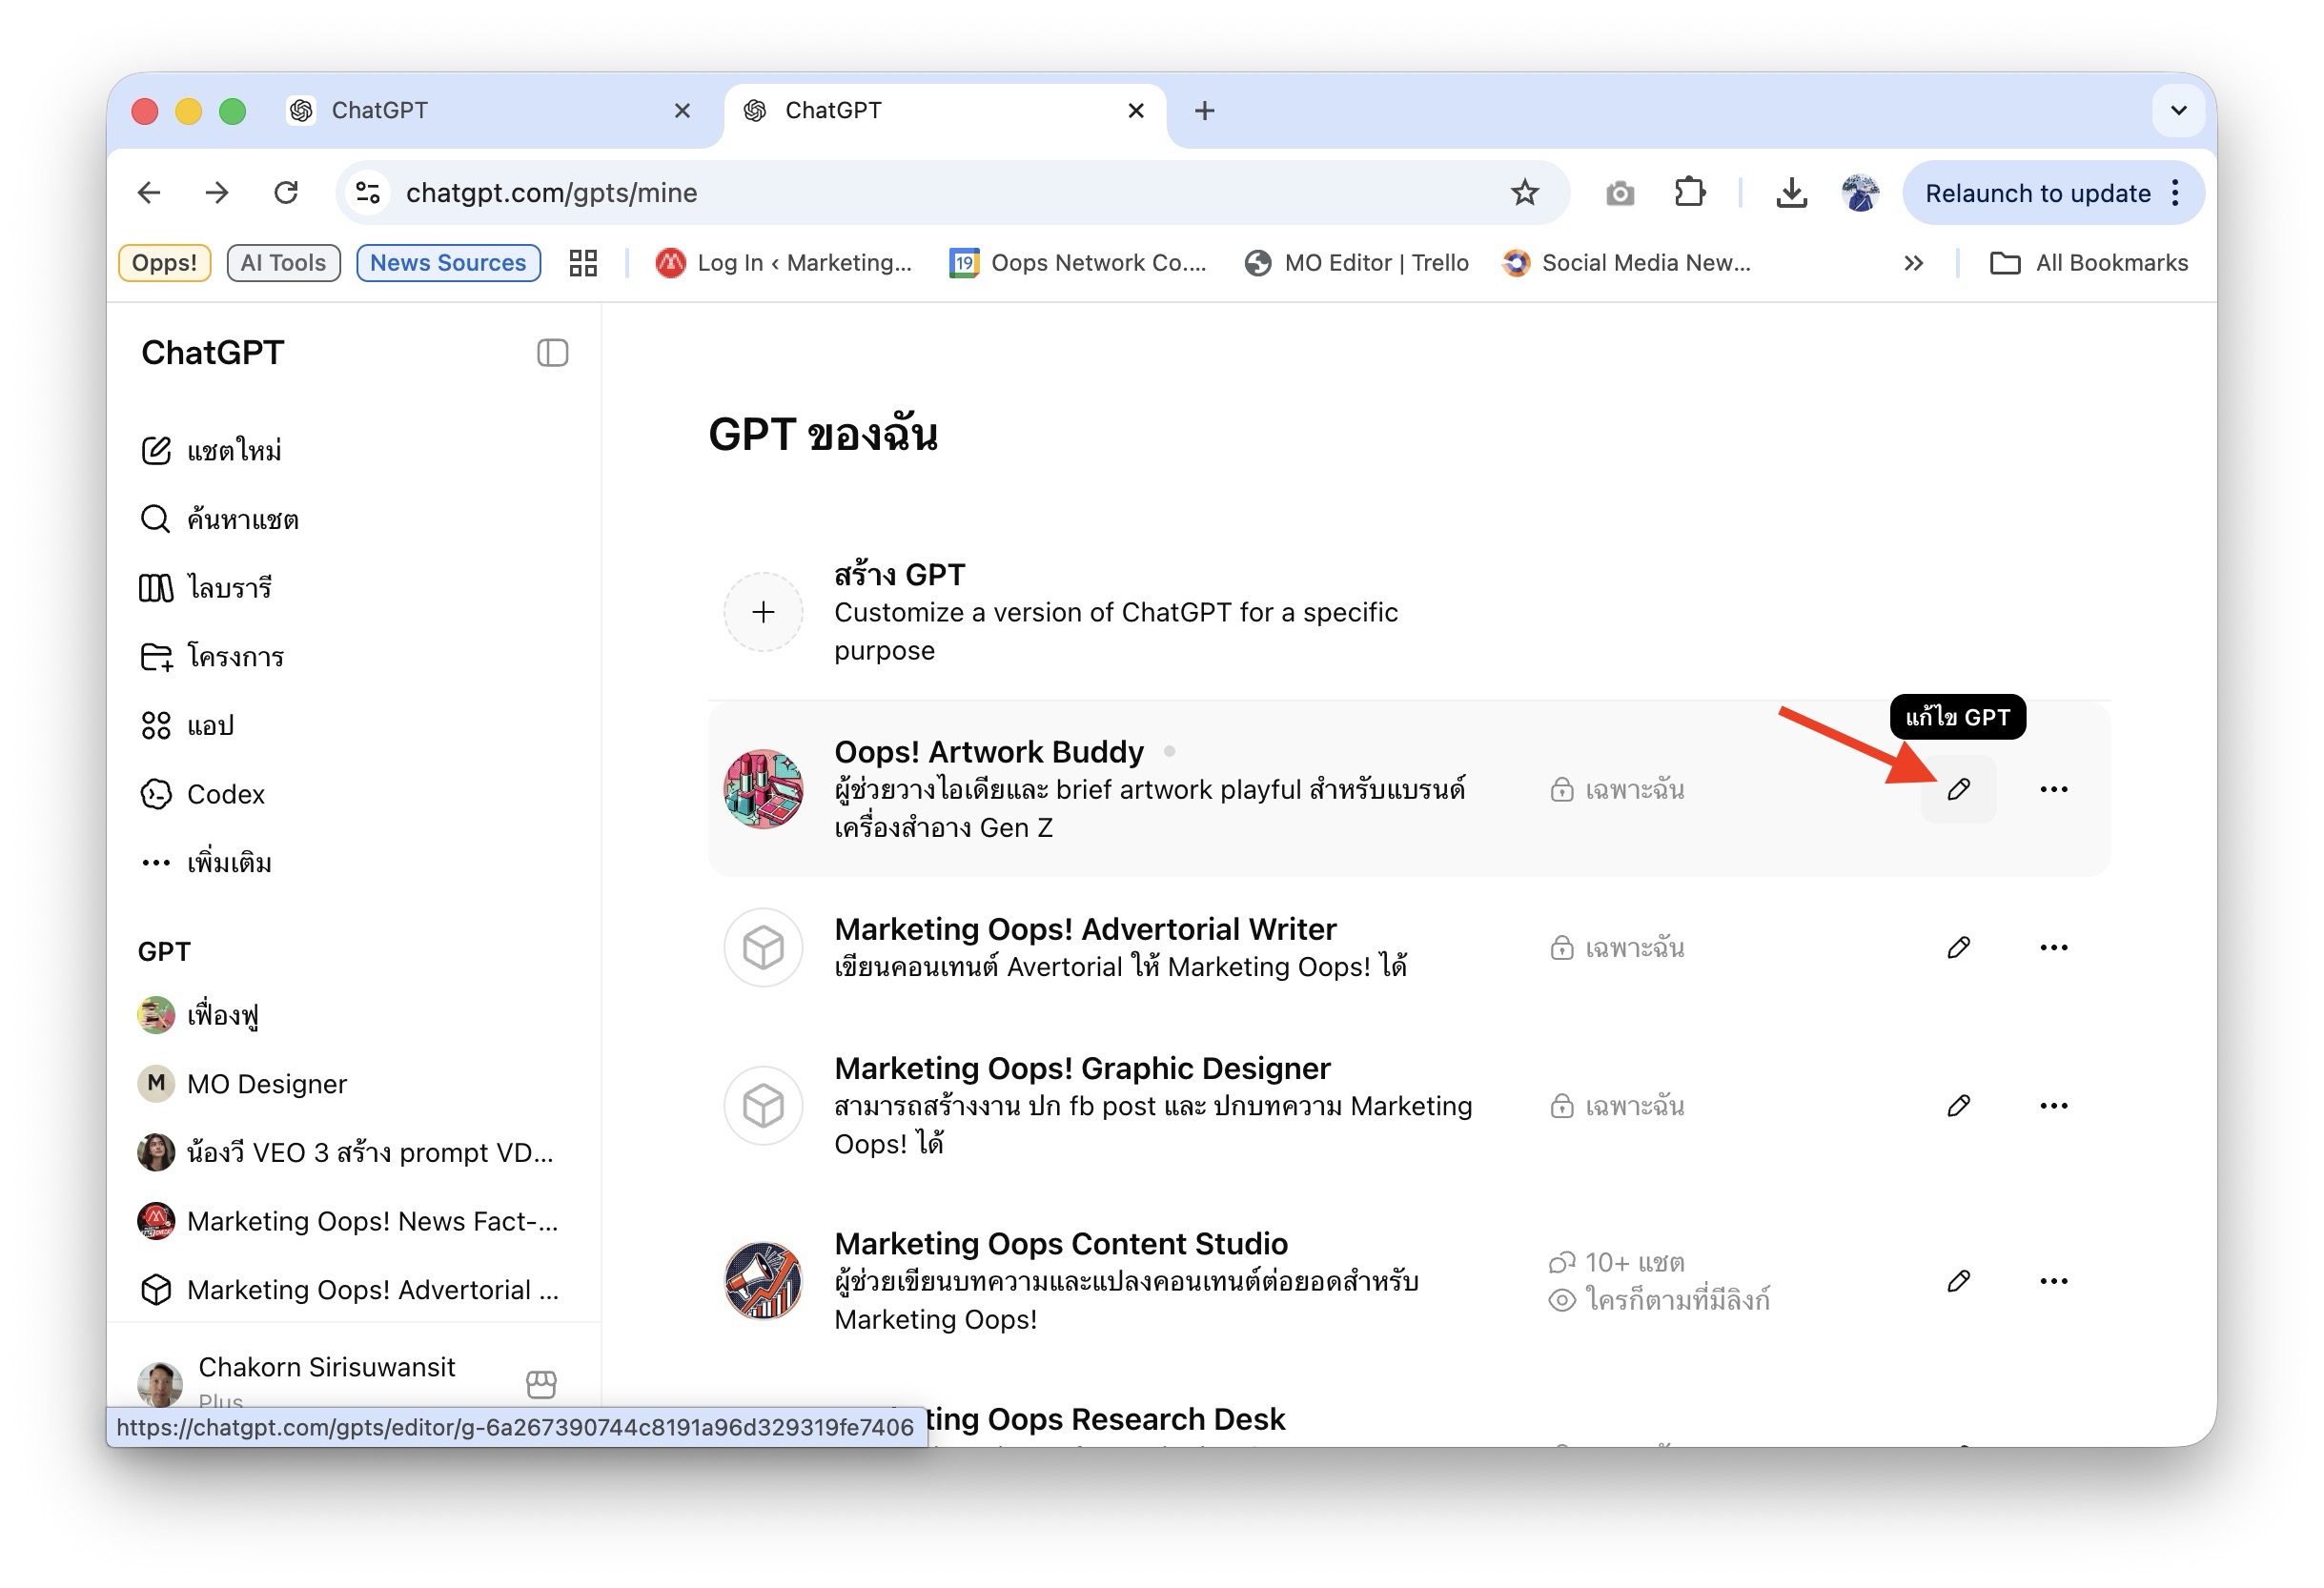Open the Opps! bookmark folder
Image resolution: width=2324 pixels, height=1588 pixels.
[164, 262]
